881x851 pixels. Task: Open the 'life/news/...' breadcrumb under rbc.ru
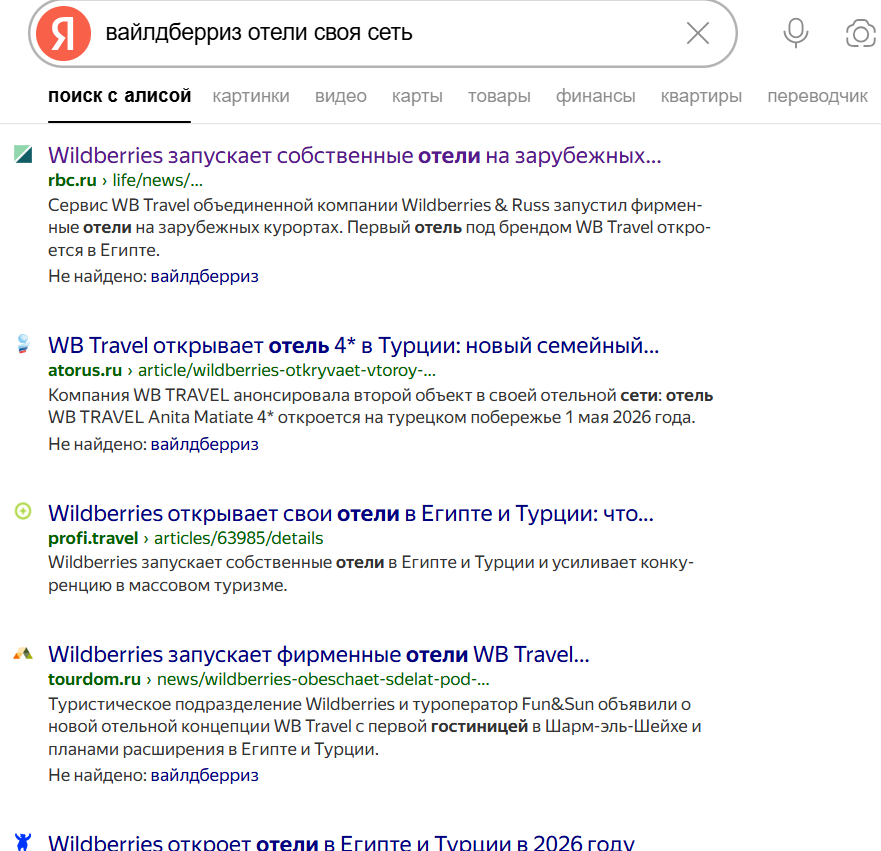(x=157, y=180)
